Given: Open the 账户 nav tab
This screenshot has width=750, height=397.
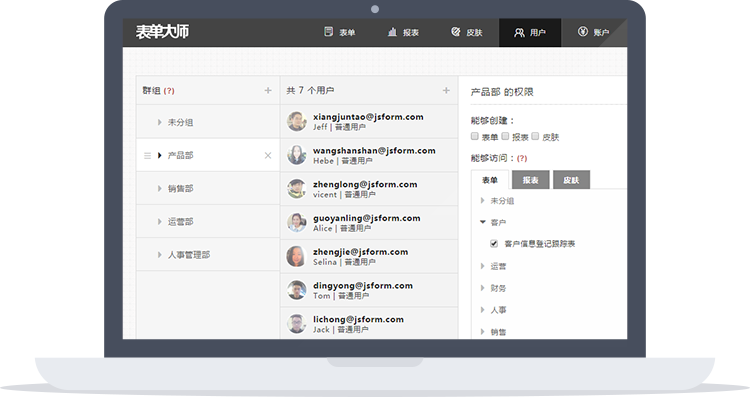Looking at the screenshot, I should [594, 33].
